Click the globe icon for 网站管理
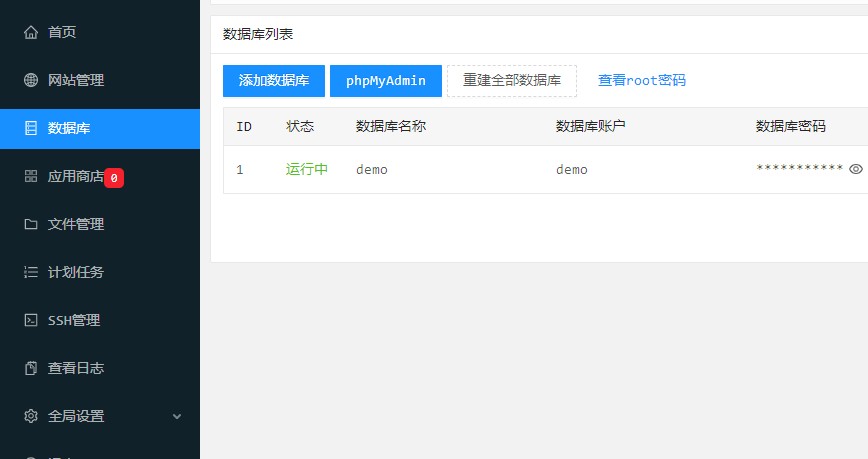Viewport: 868px width, 459px height. pos(30,80)
